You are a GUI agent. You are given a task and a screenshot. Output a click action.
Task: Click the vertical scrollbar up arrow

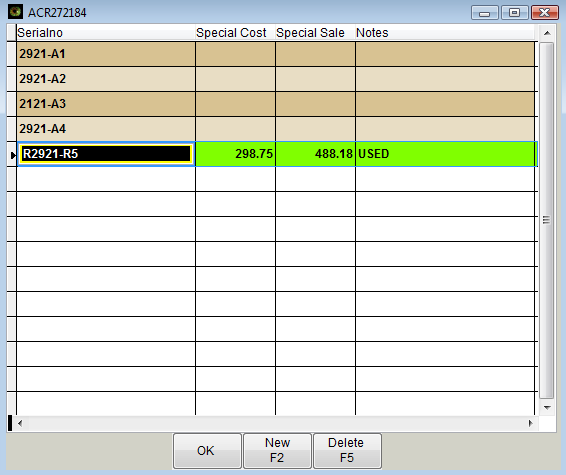point(547,33)
